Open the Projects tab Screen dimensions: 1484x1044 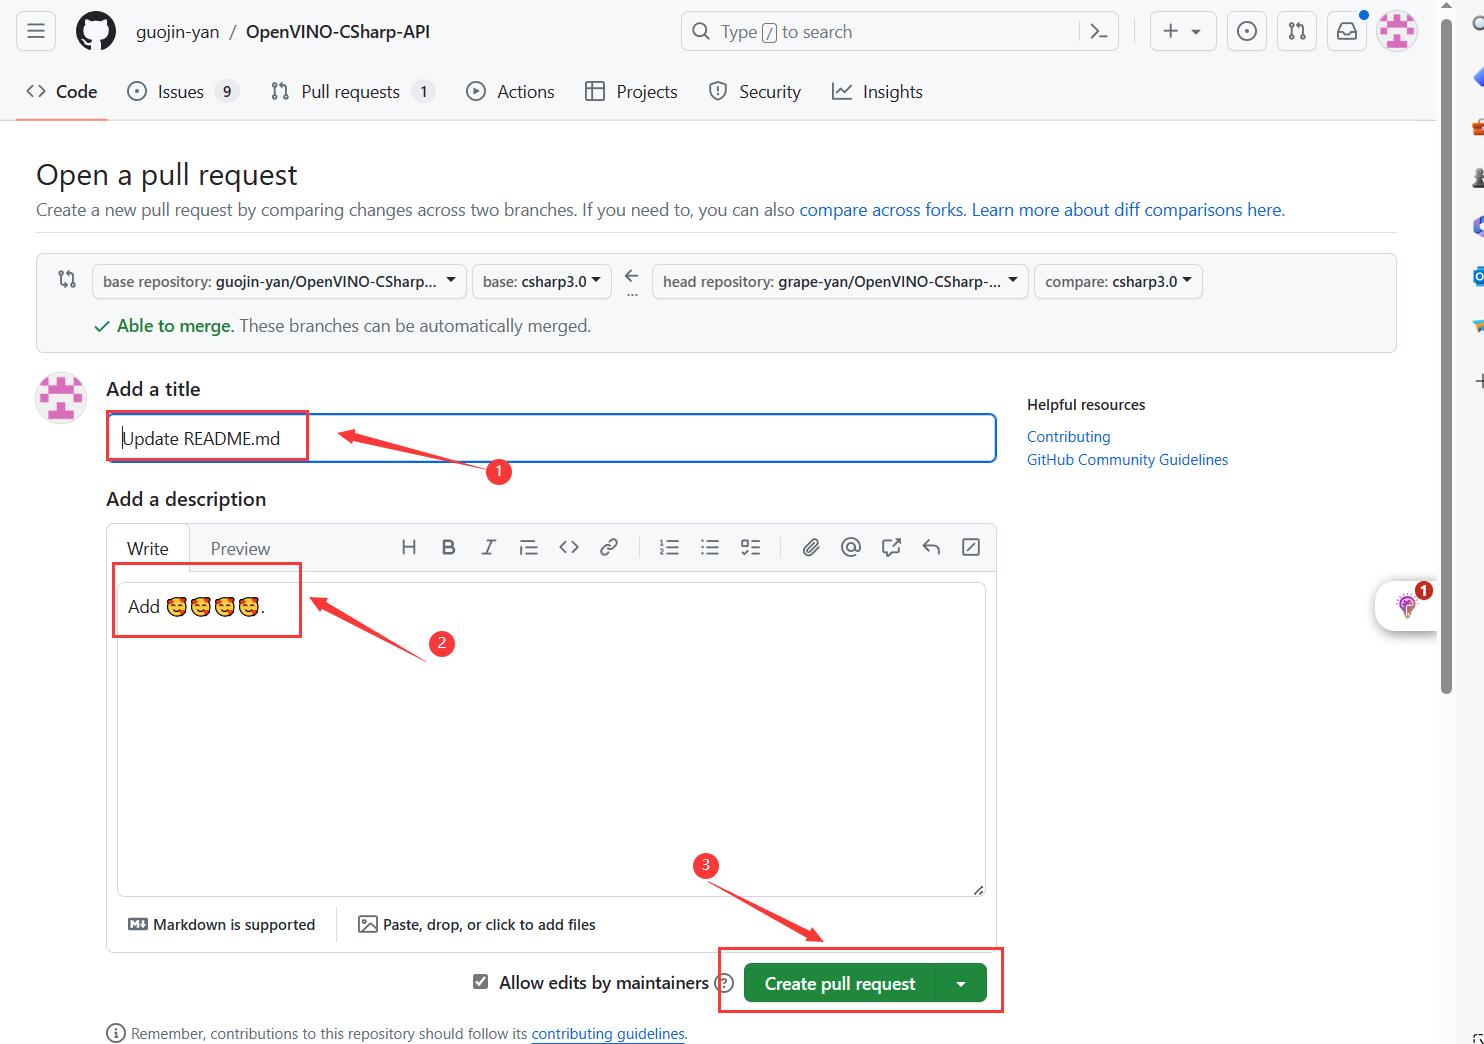pos(631,91)
